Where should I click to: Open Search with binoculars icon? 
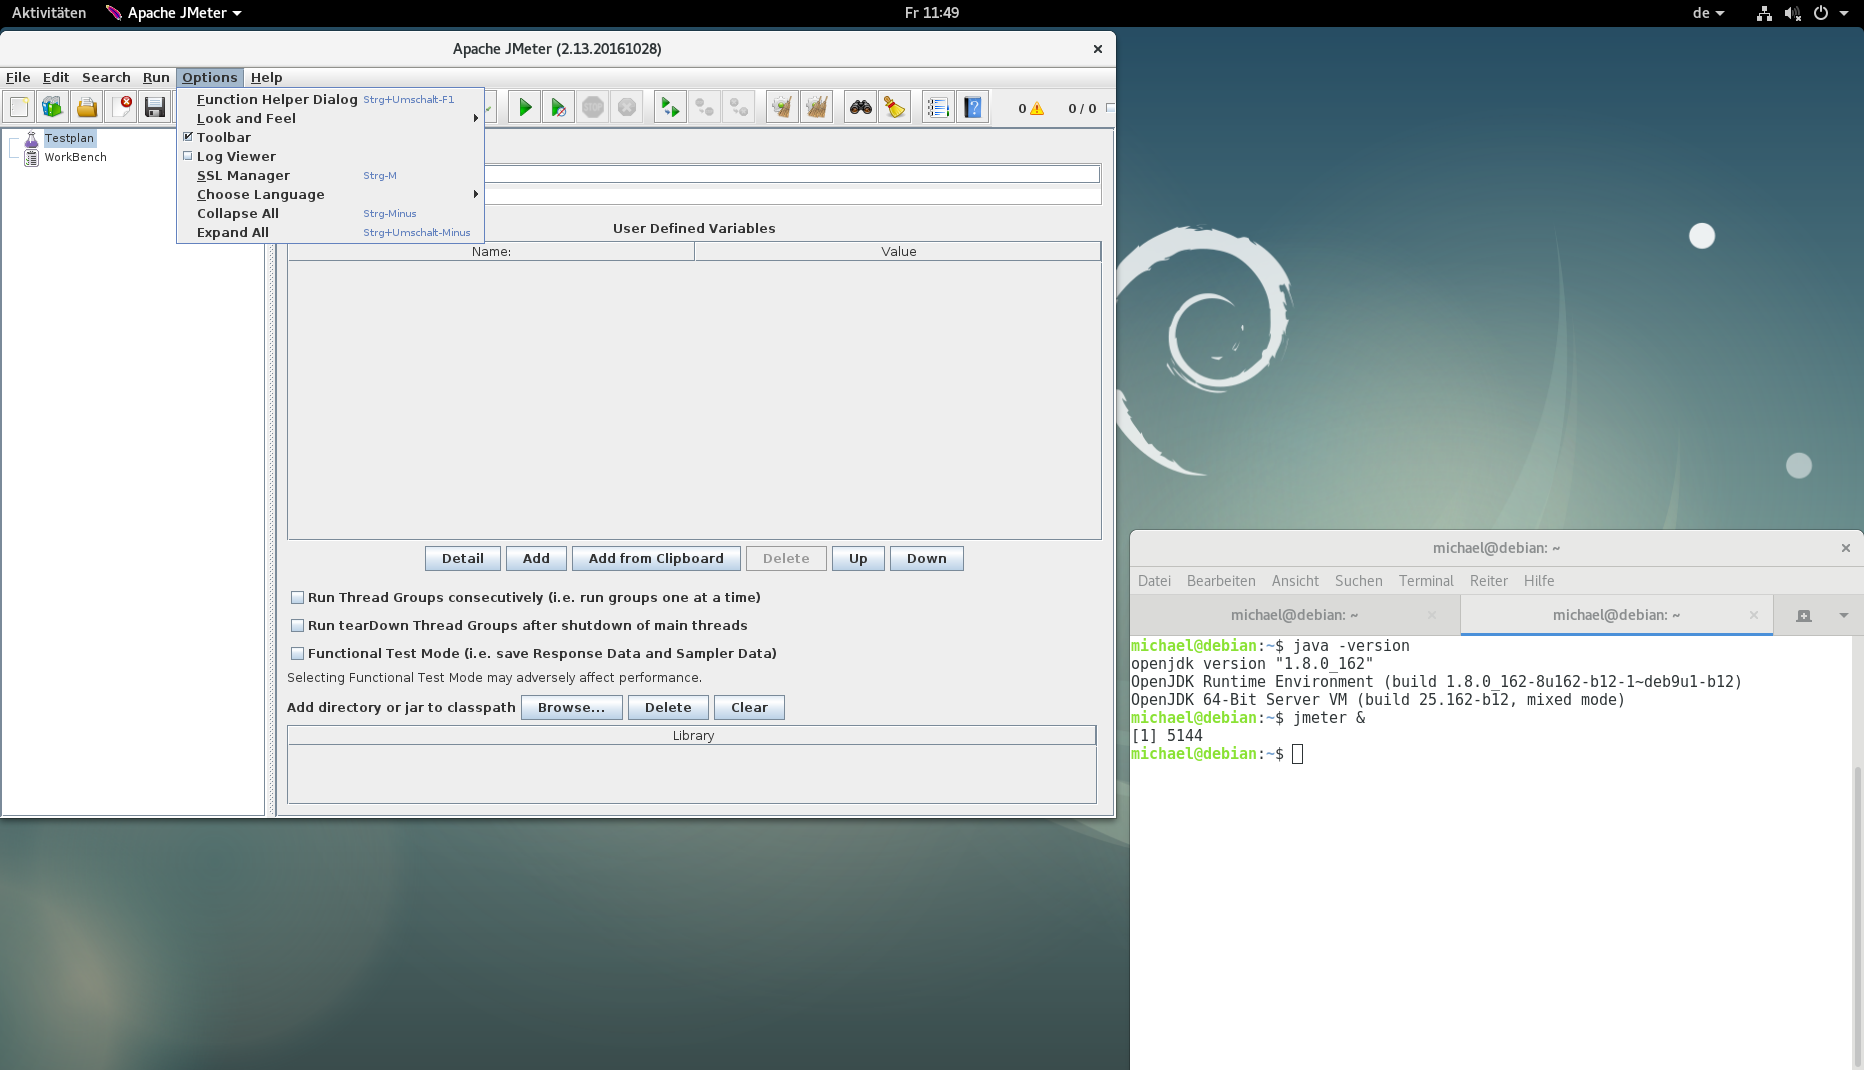click(x=860, y=107)
